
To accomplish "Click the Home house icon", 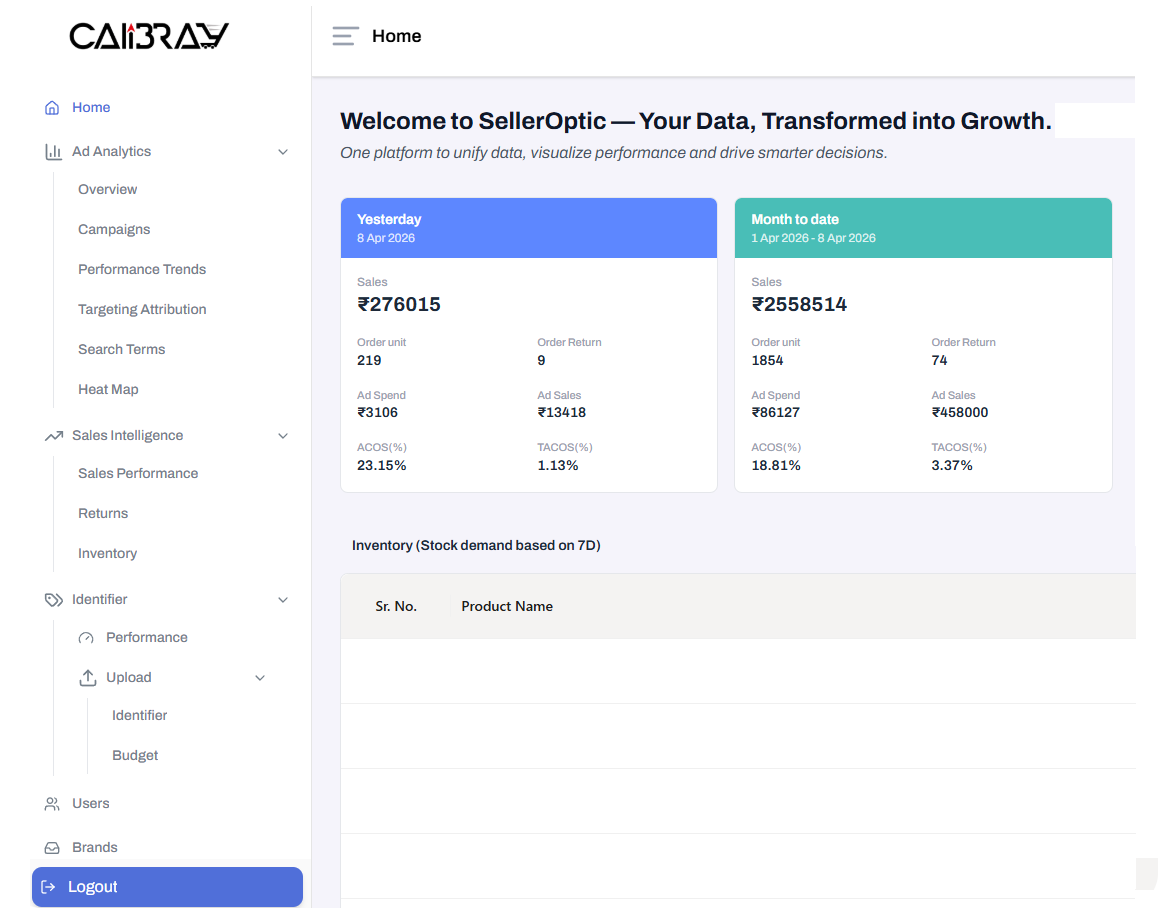I will (x=52, y=108).
